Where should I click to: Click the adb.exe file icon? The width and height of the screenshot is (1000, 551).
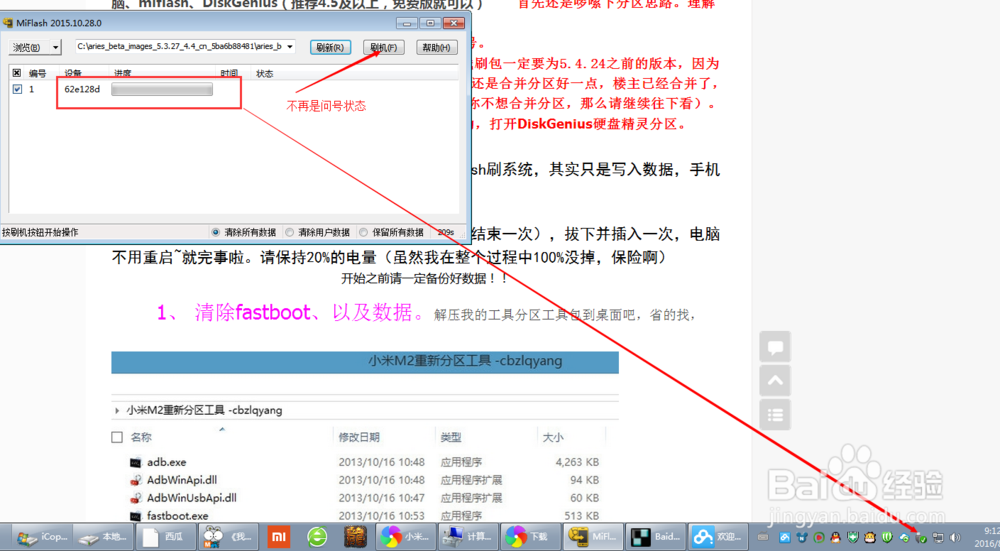(135, 462)
